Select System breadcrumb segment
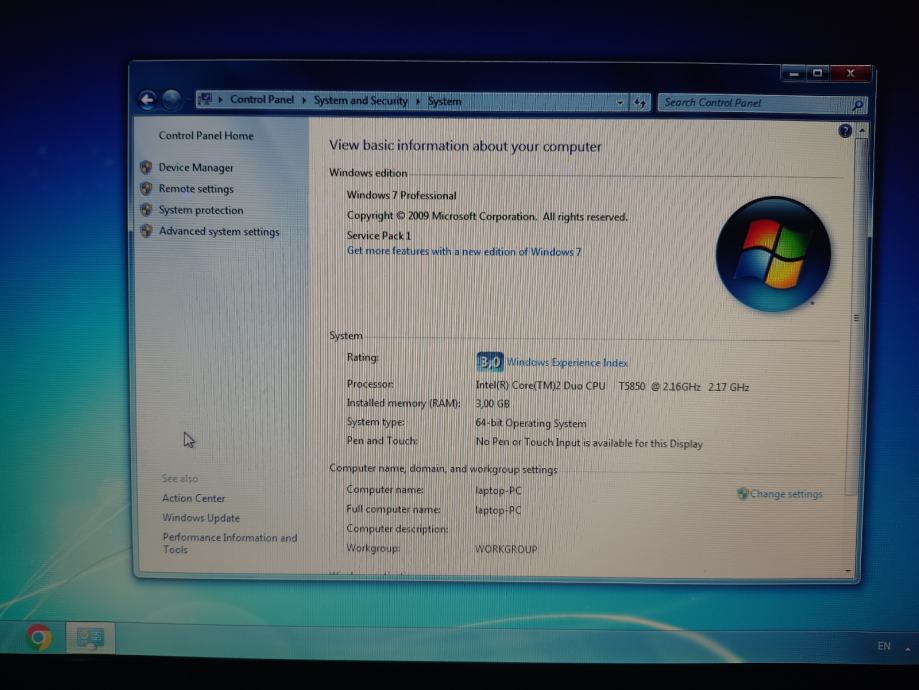919x690 pixels. click(x=444, y=101)
